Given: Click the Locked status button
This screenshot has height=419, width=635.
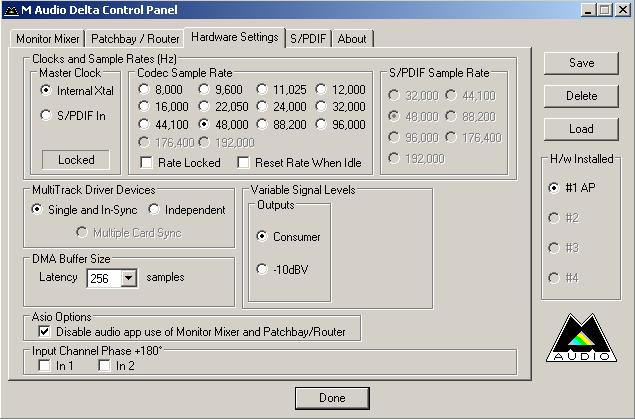Looking at the screenshot, I should pyautogui.click(x=76, y=160).
